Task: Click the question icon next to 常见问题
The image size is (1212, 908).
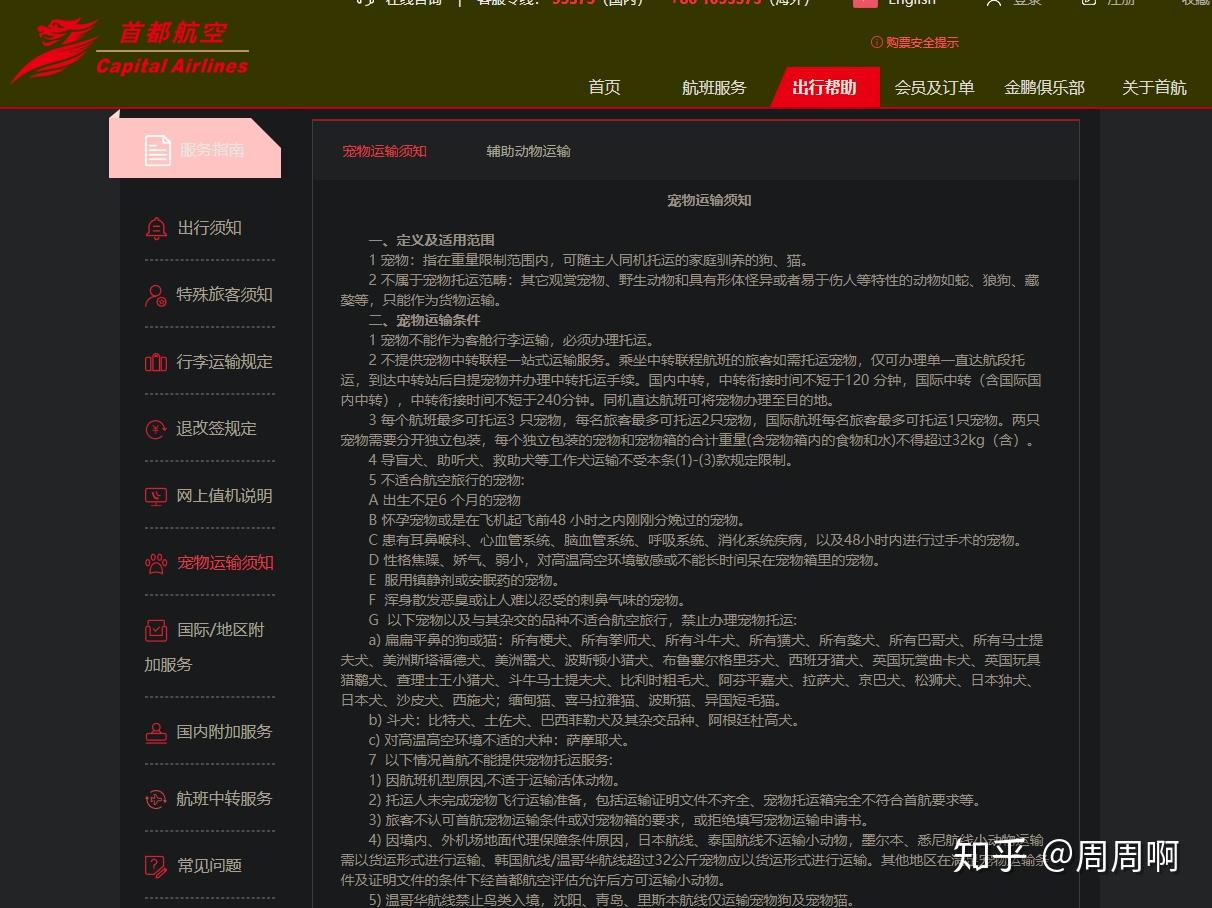Action: coord(156,866)
